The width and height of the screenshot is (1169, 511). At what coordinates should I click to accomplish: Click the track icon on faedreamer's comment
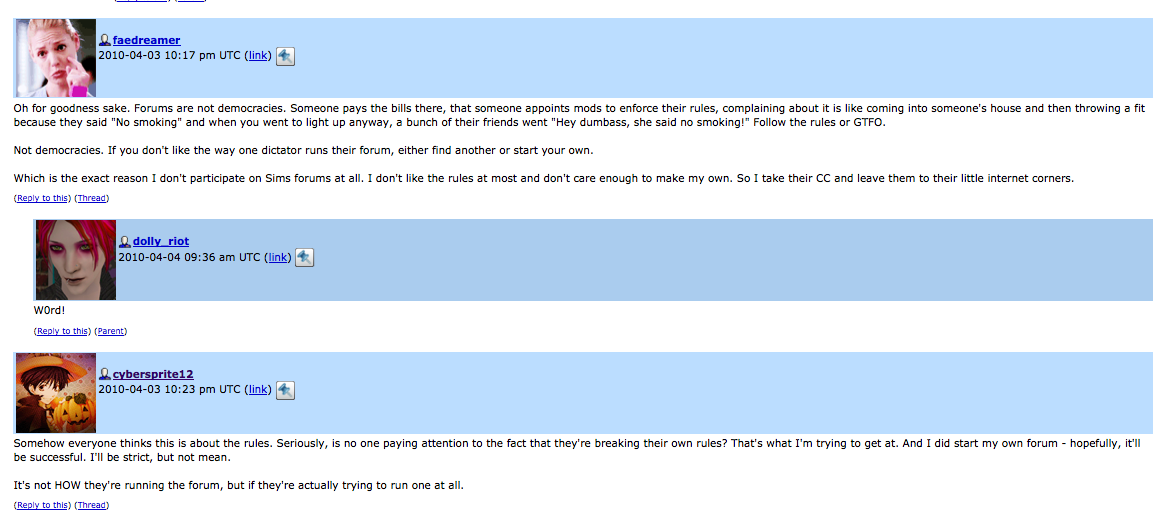285,56
